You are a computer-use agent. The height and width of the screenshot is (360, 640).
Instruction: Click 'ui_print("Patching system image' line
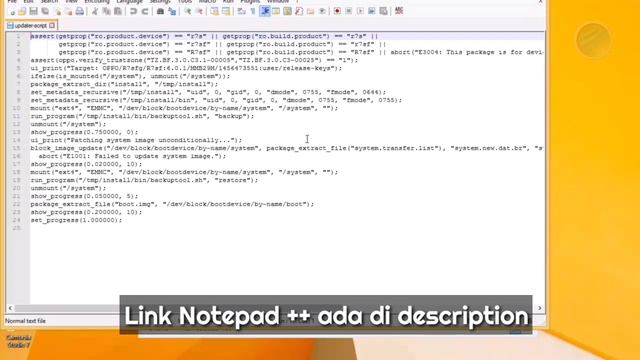point(136,140)
